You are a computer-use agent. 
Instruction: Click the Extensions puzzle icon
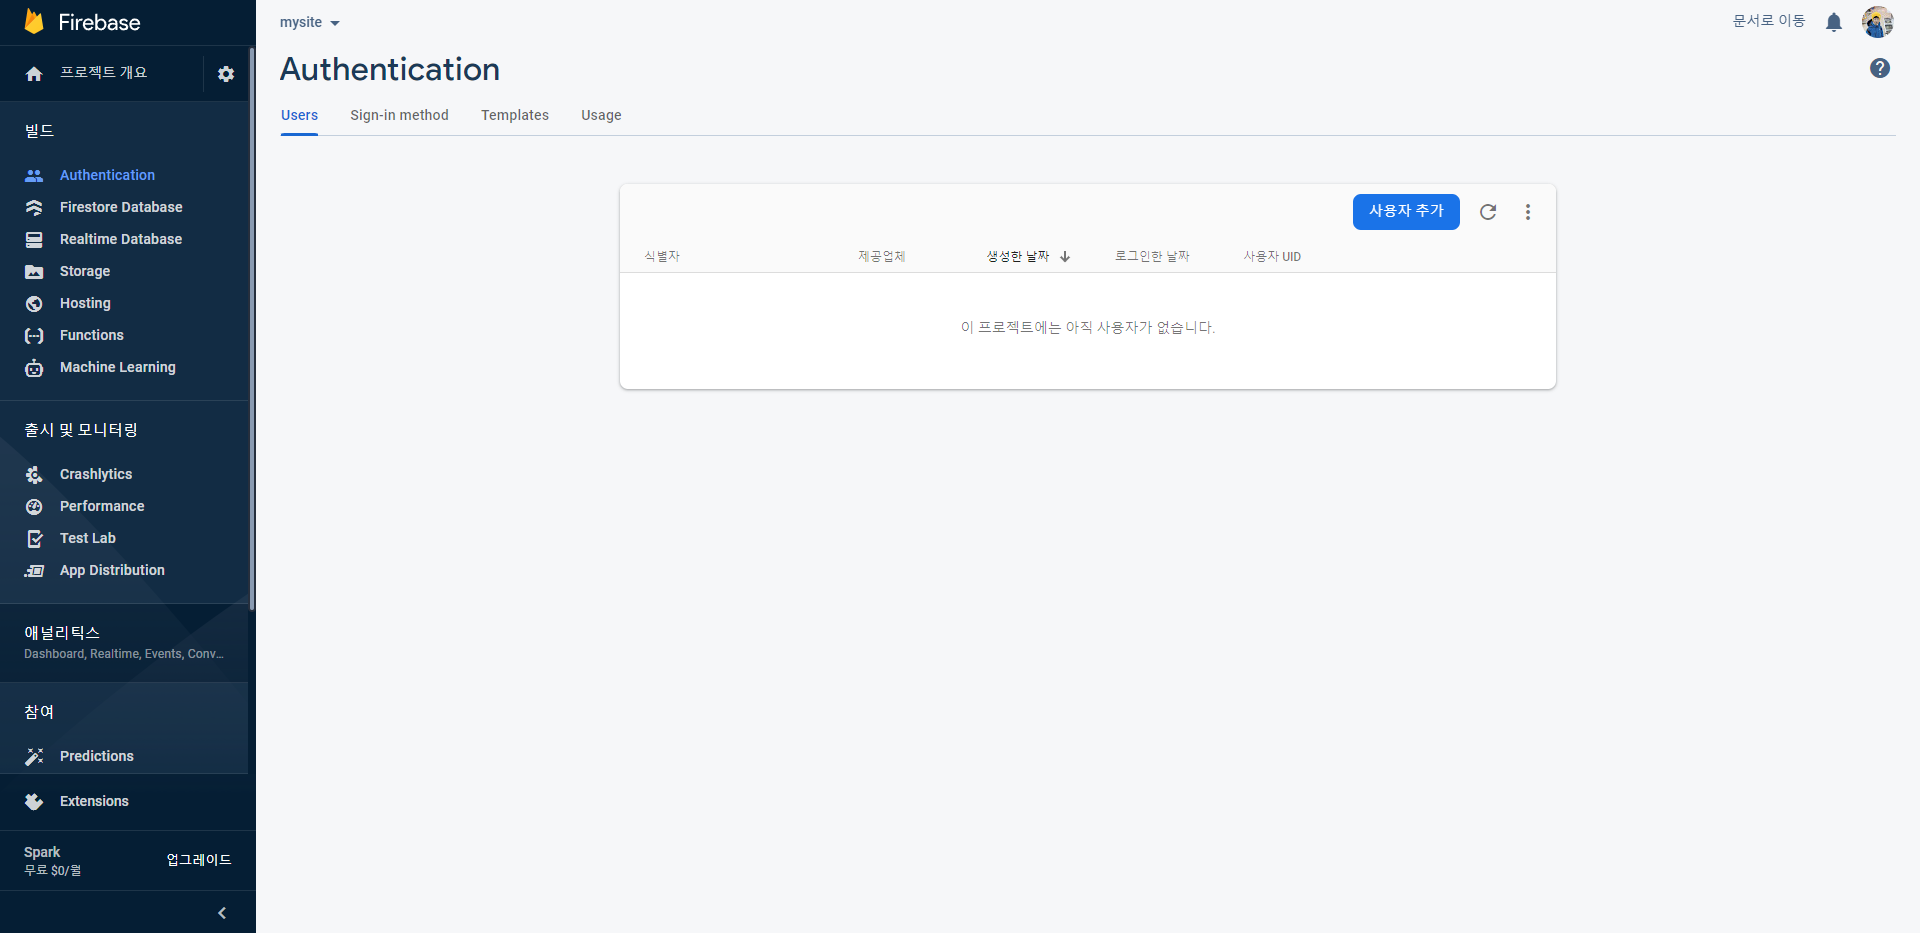pyautogui.click(x=34, y=802)
